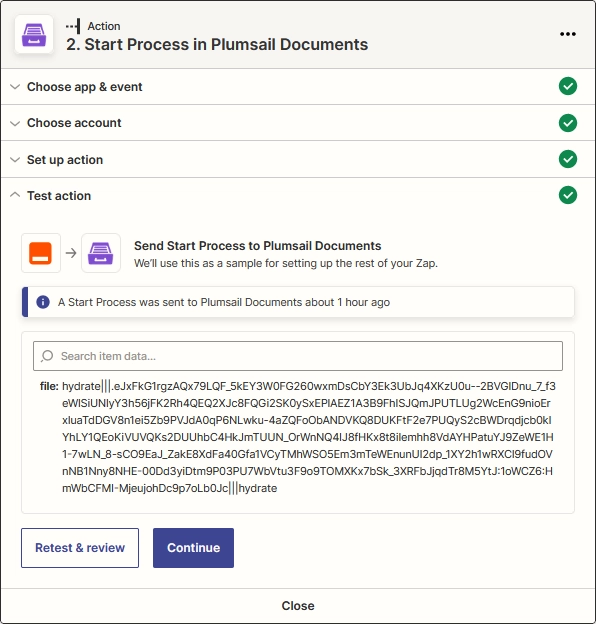Click the blue info icon in notice

pyautogui.click(x=43, y=302)
